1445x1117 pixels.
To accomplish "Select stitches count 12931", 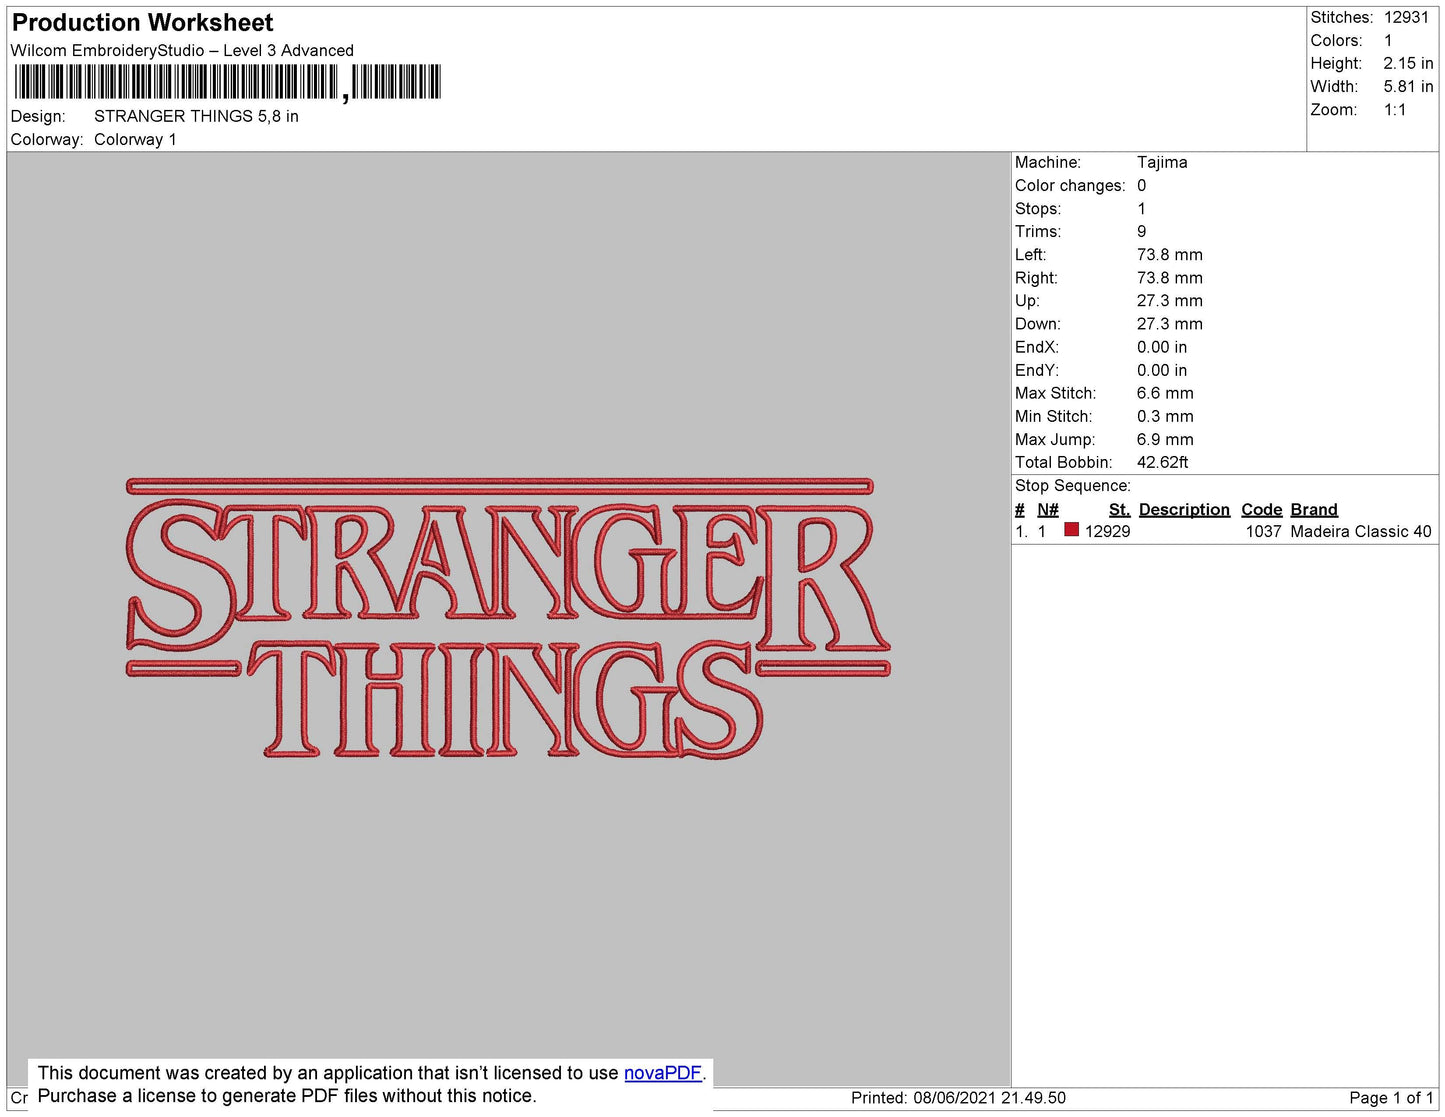I will 1406,17.
